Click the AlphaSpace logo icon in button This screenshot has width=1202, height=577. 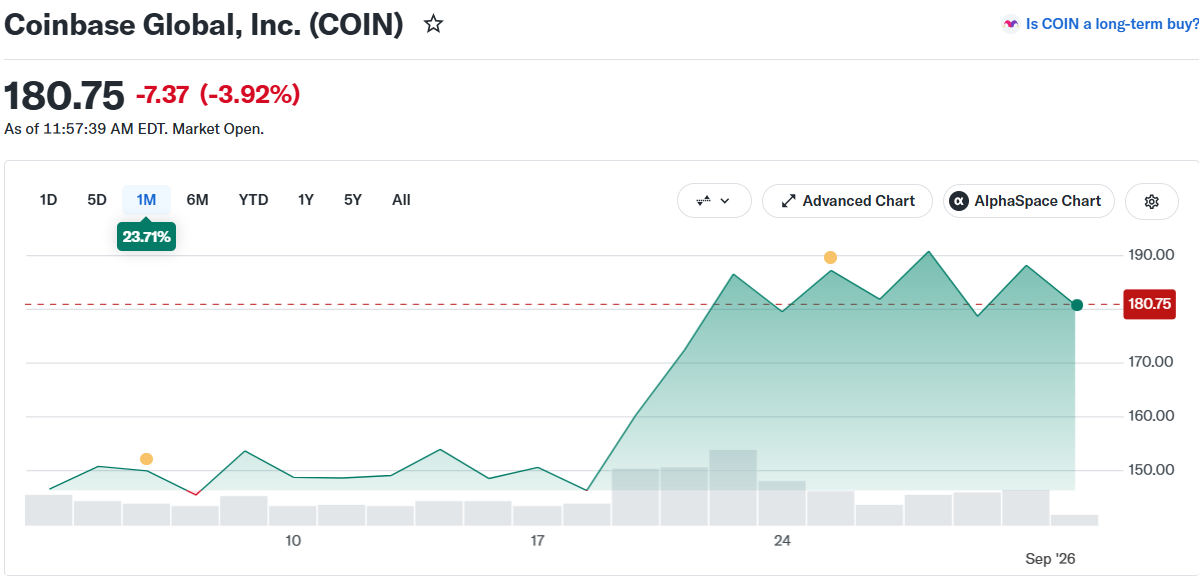coord(959,201)
